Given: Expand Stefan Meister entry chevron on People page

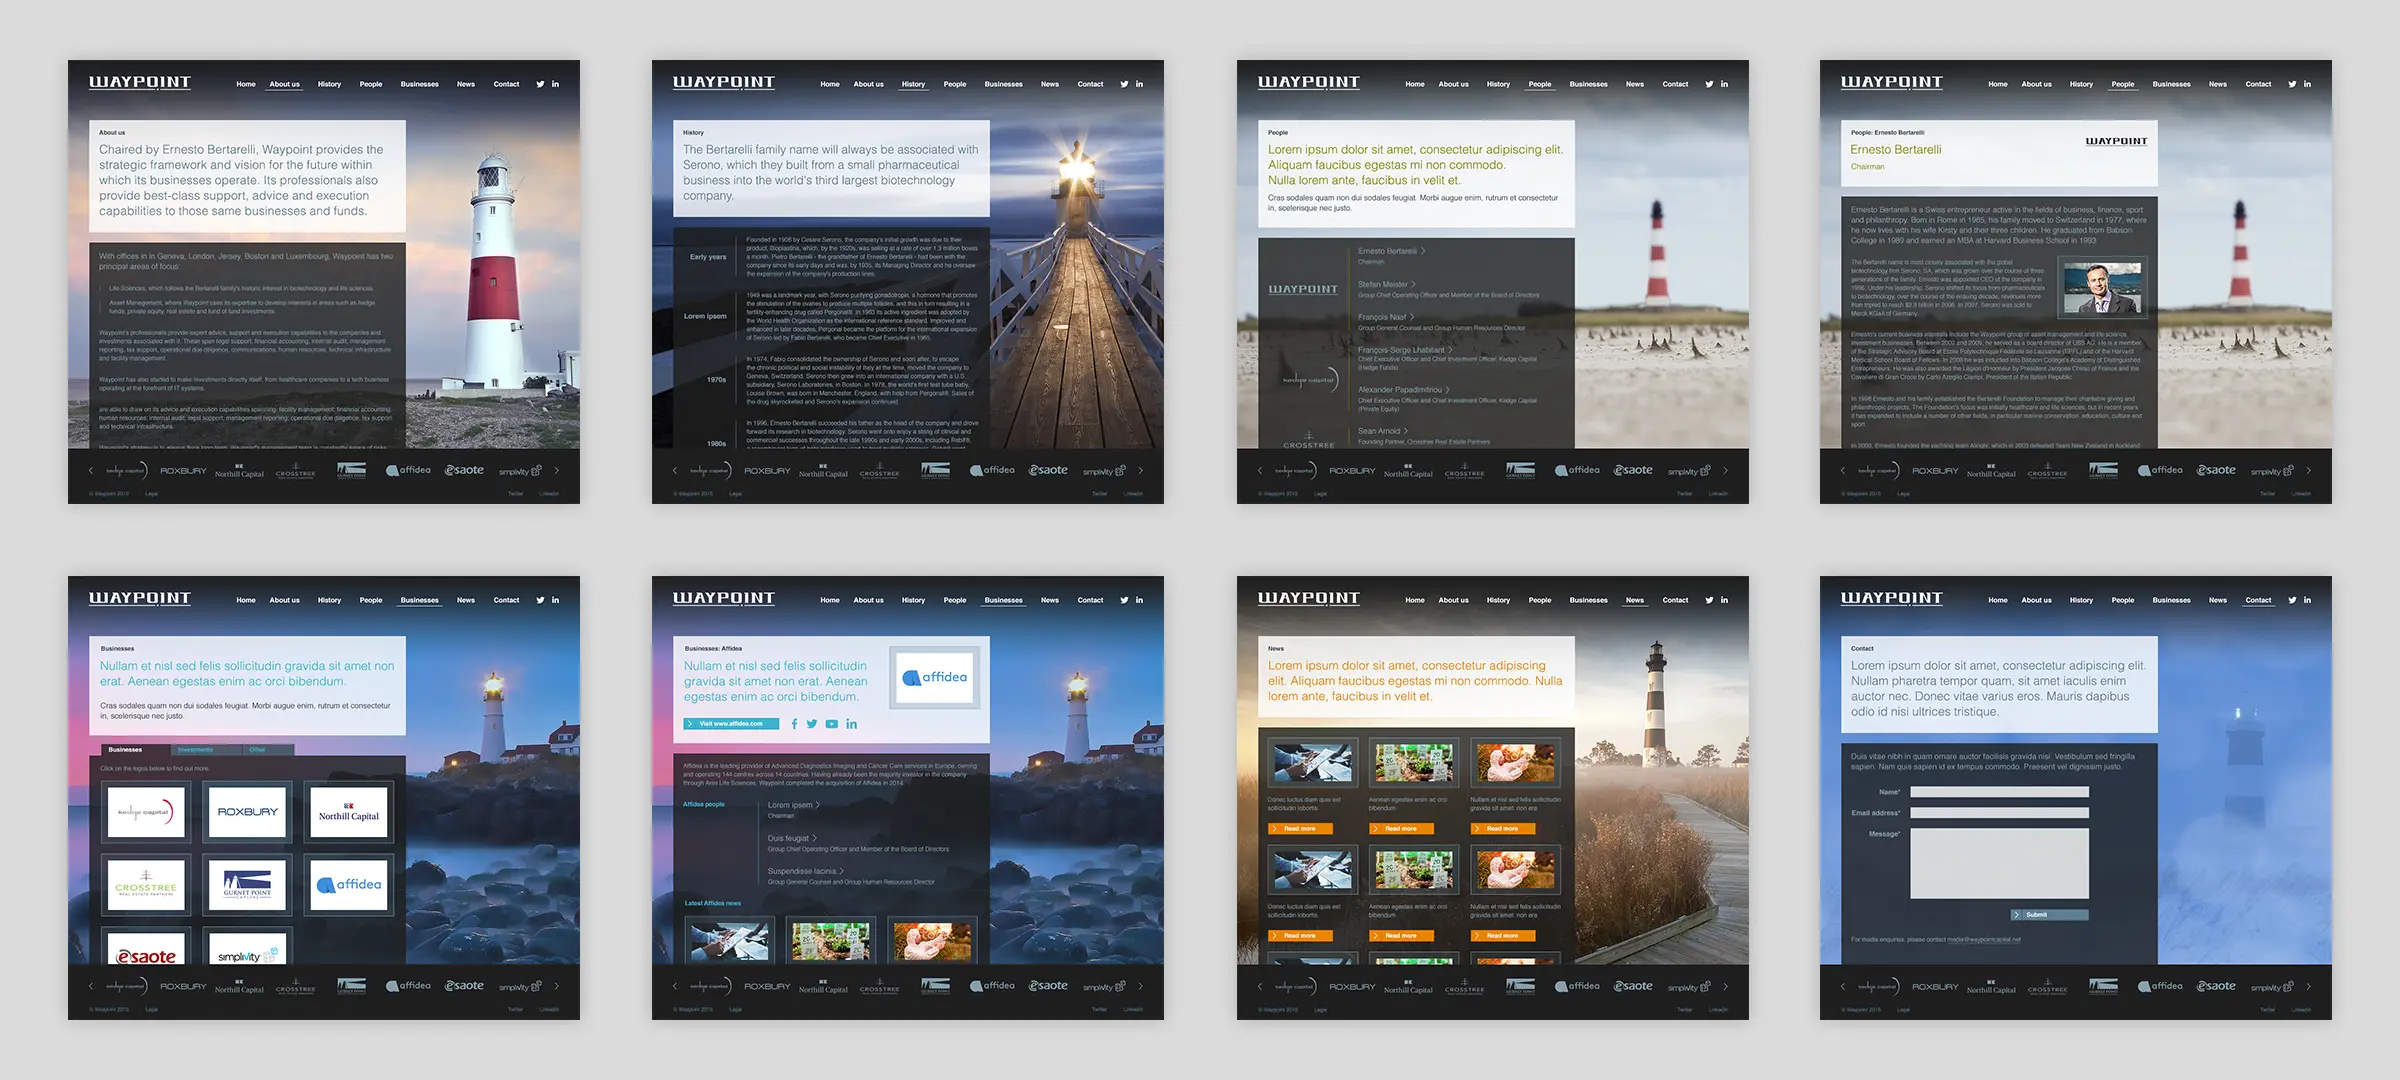Looking at the screenshot, I should pyautogui.click(x=1413, y=284).
